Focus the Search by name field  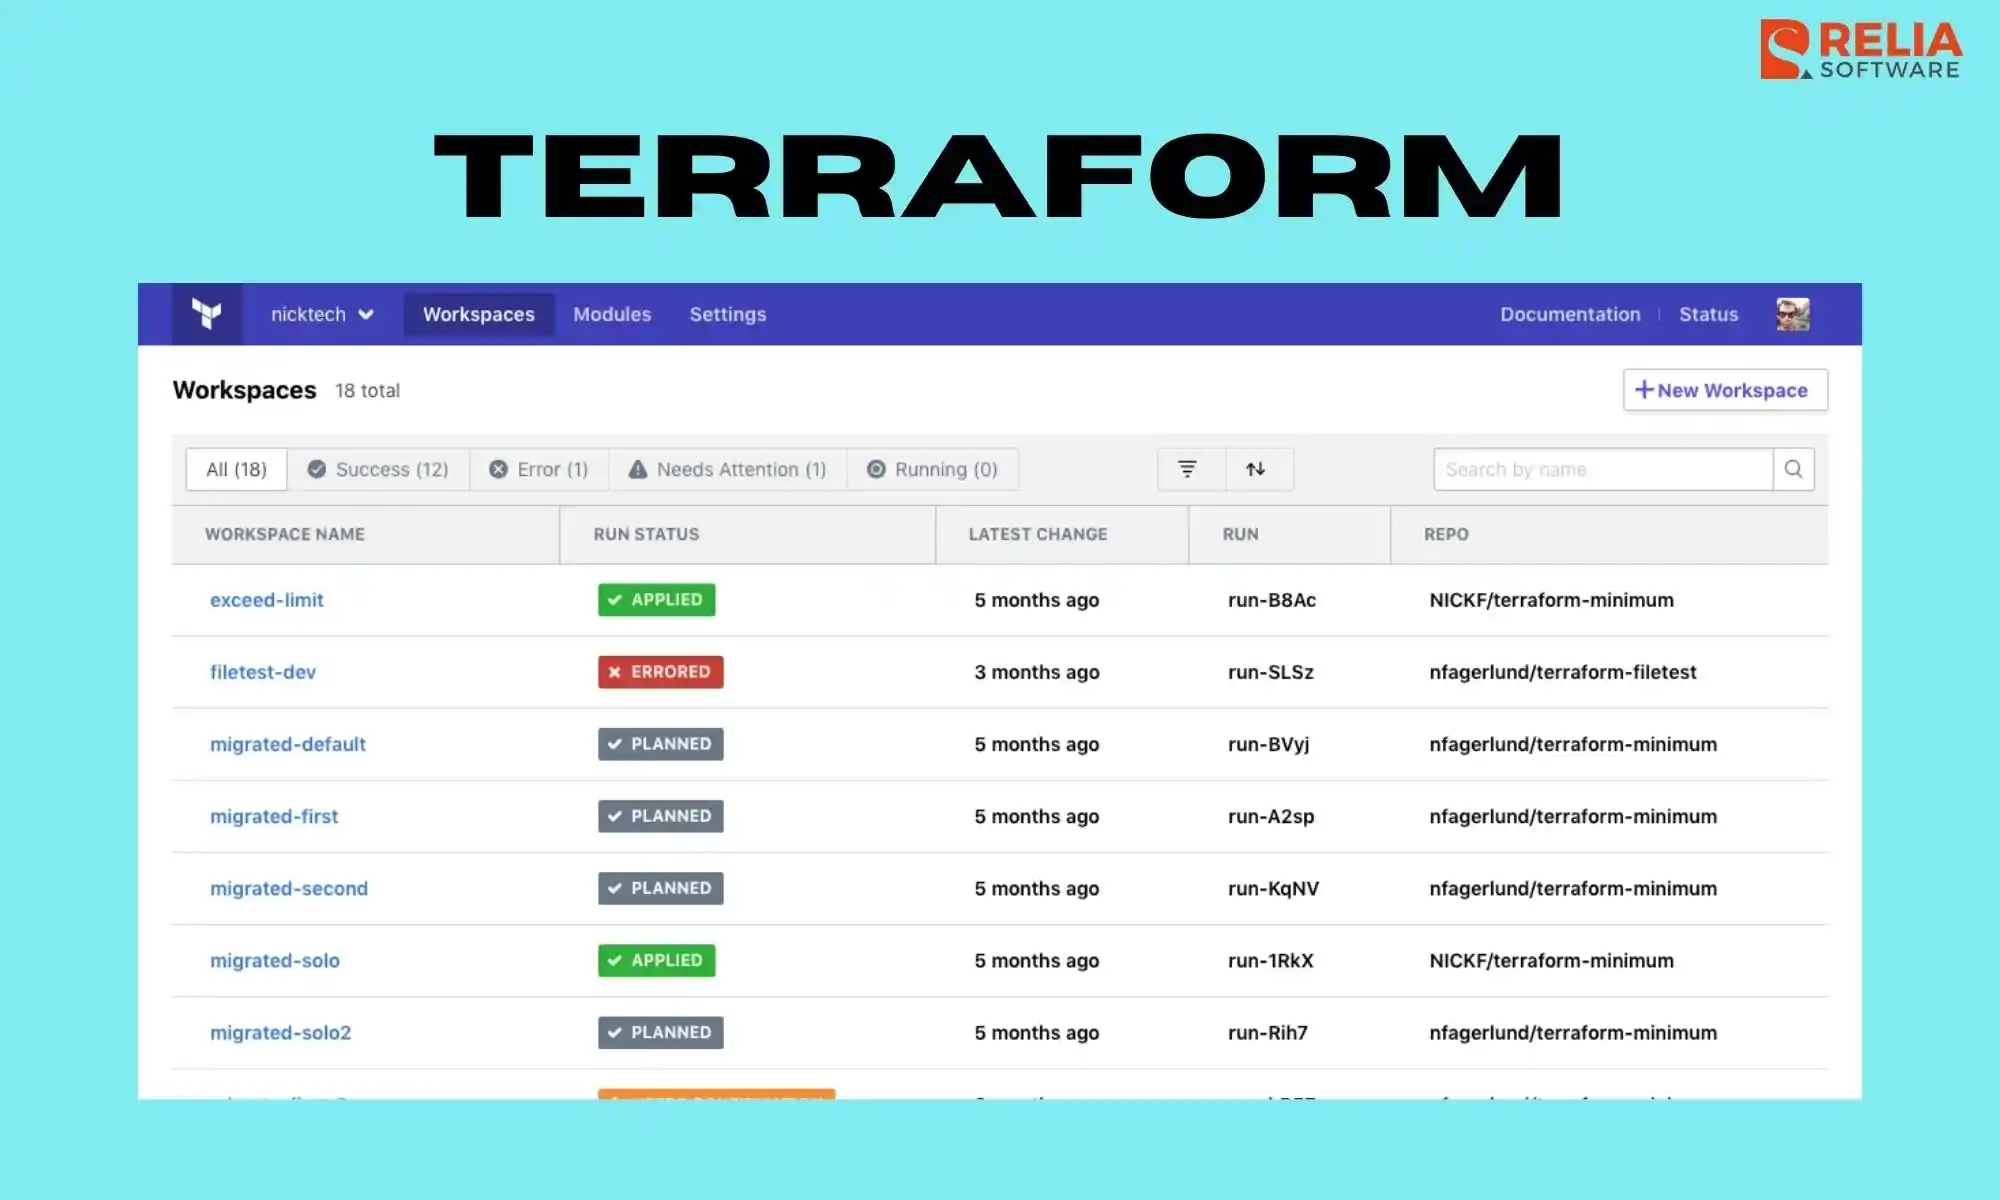[1603, 469]
